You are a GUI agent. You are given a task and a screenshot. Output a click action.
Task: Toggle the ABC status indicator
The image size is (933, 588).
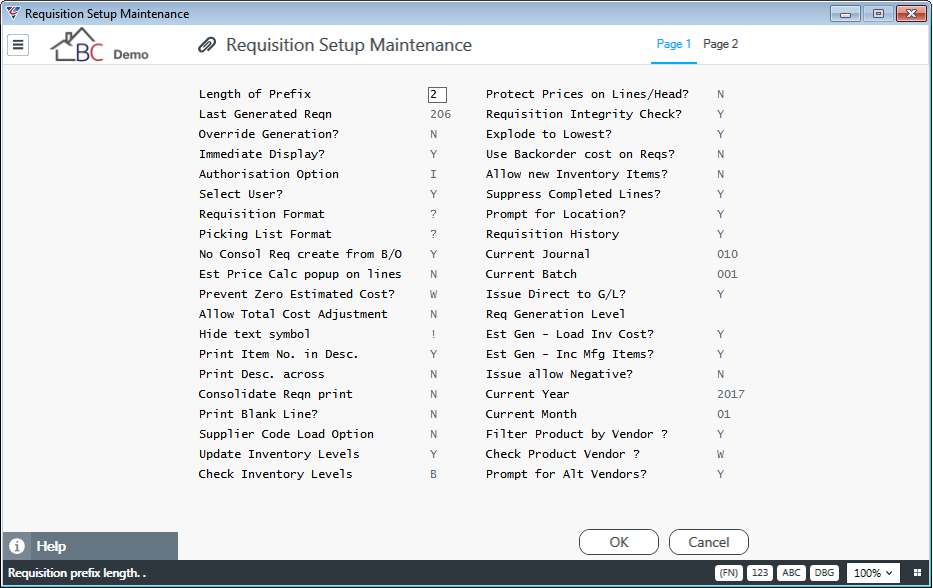pos(791,573)
